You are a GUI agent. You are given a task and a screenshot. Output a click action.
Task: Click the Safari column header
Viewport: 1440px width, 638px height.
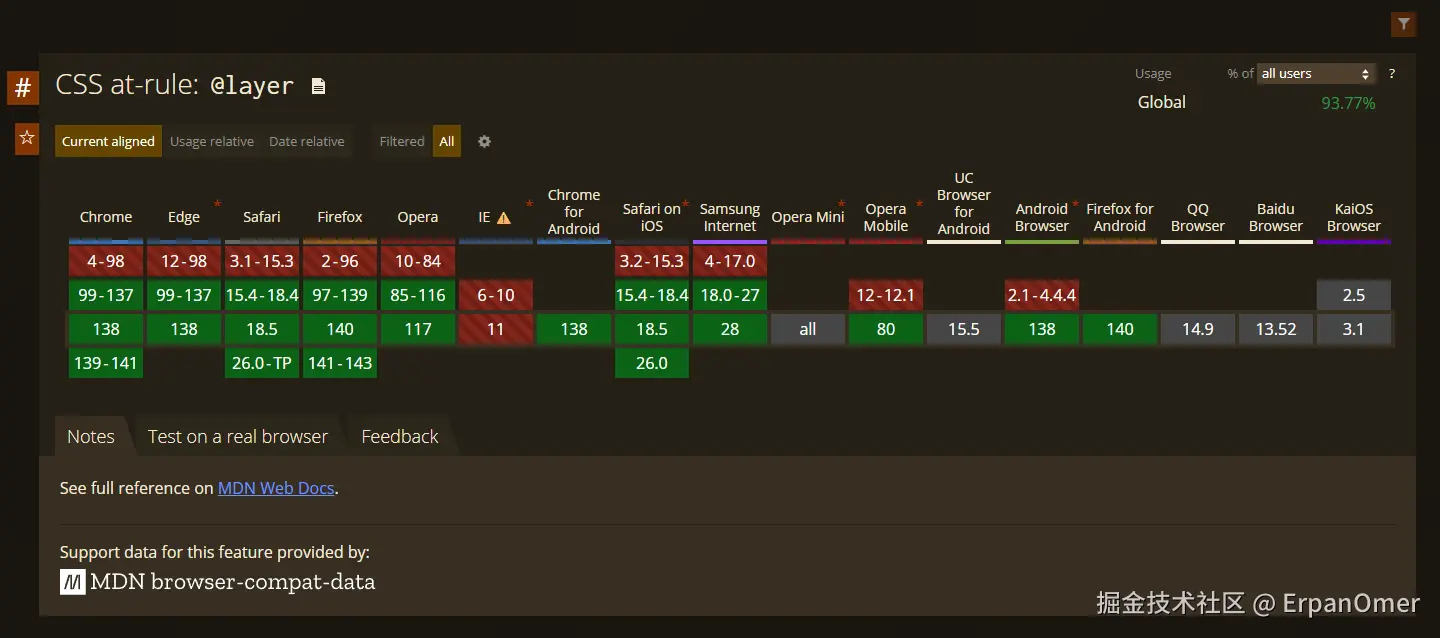click(262, 217)
